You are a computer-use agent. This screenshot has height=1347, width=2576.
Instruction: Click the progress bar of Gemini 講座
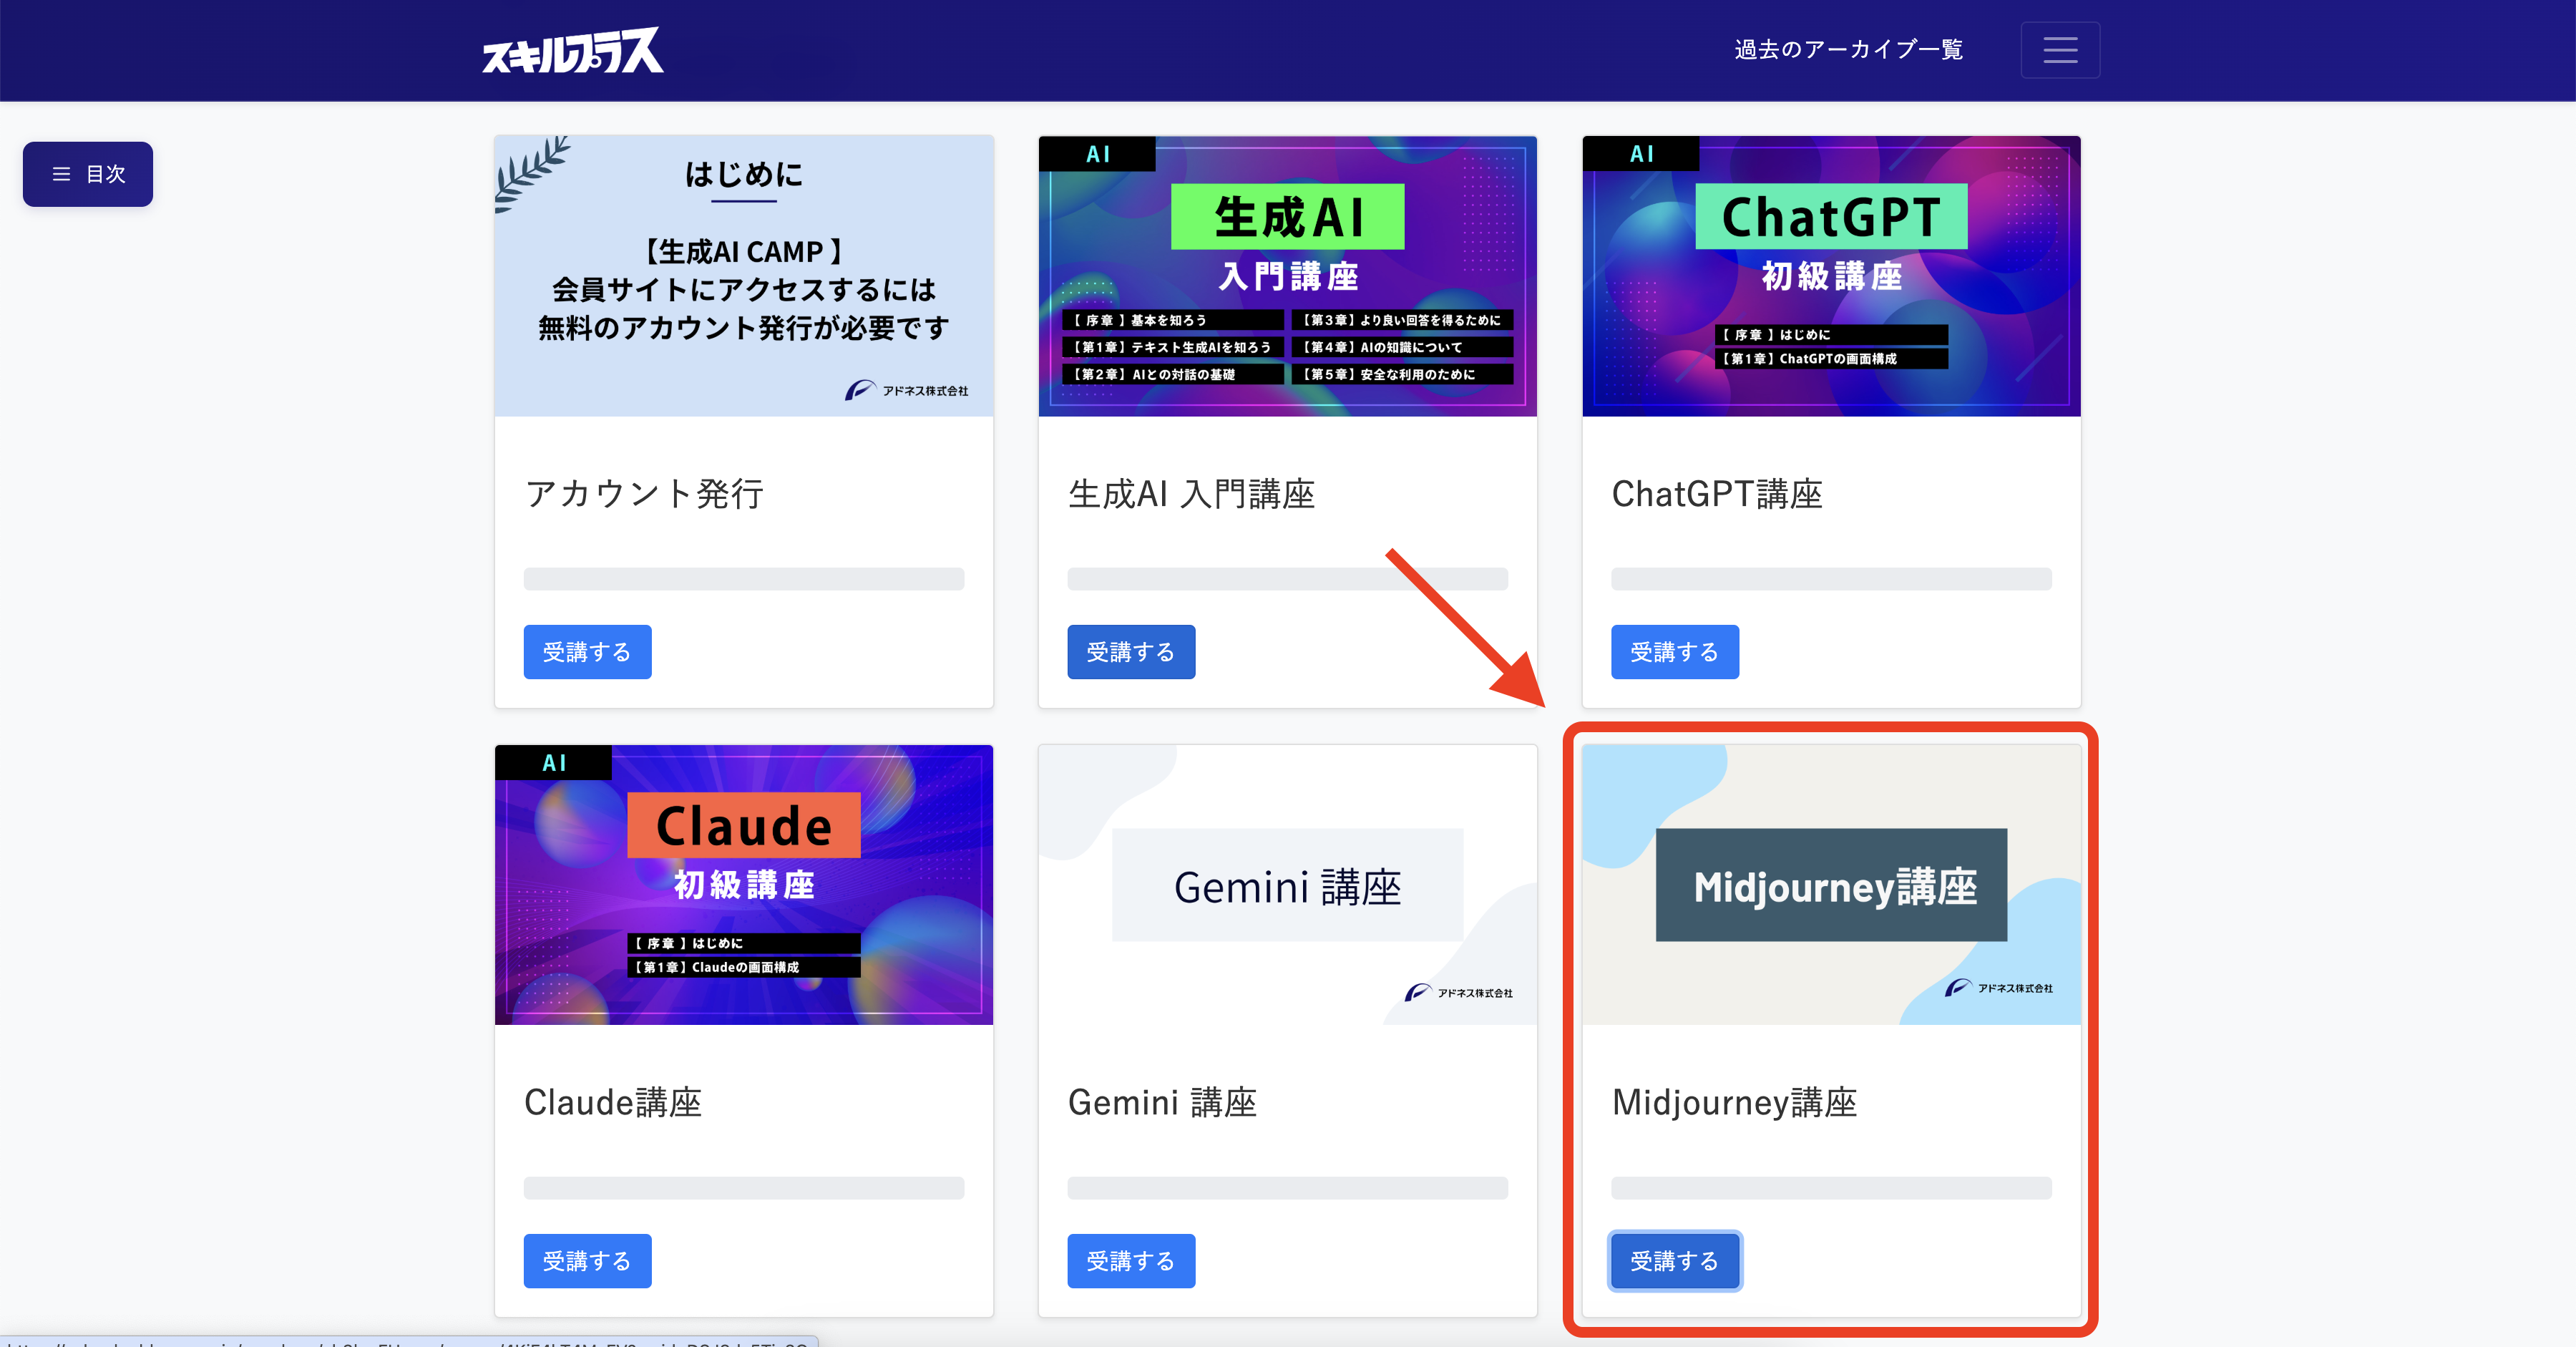(1288, 1188)
